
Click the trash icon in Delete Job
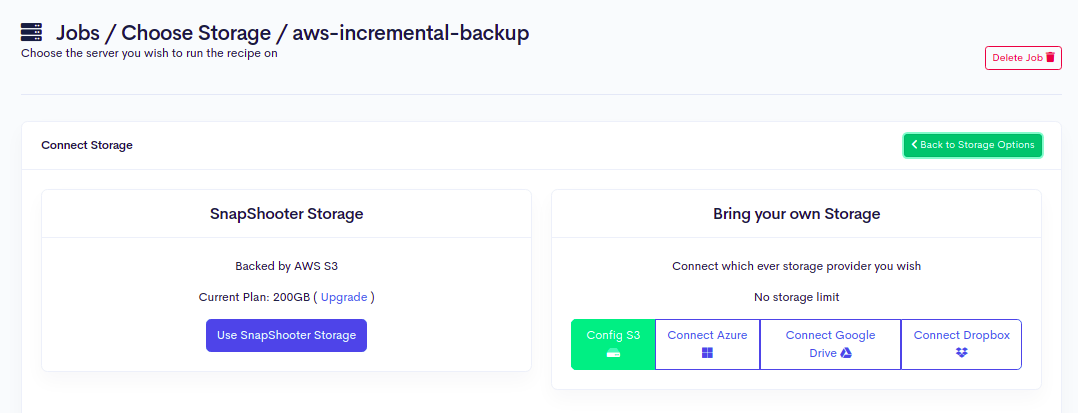pos(1050,58)
